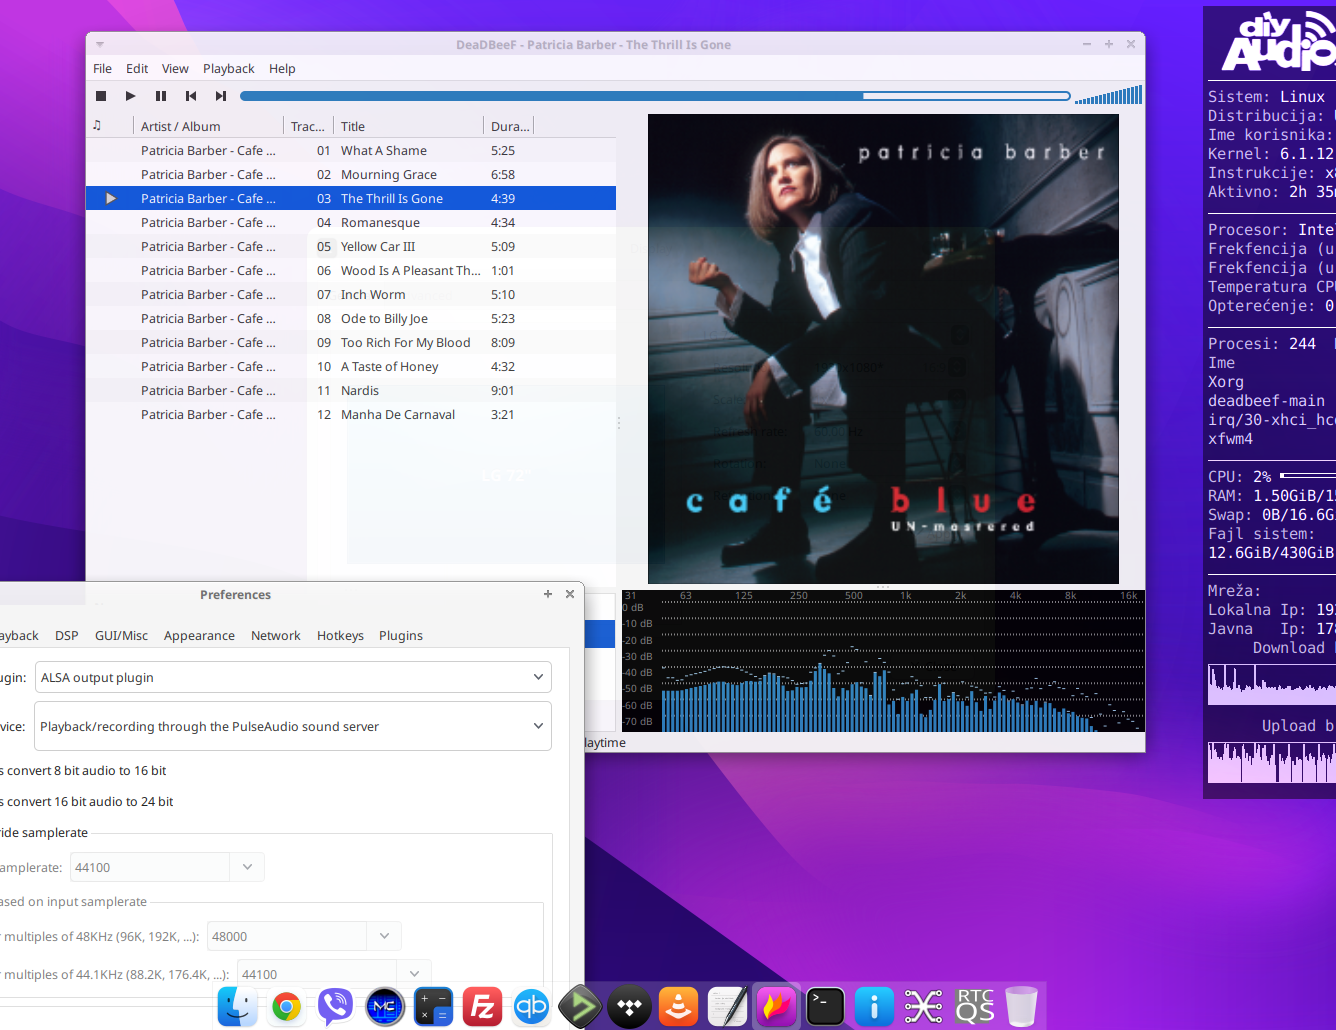
Task: Select track 'A Taste of Honey'
Action: 351,366
